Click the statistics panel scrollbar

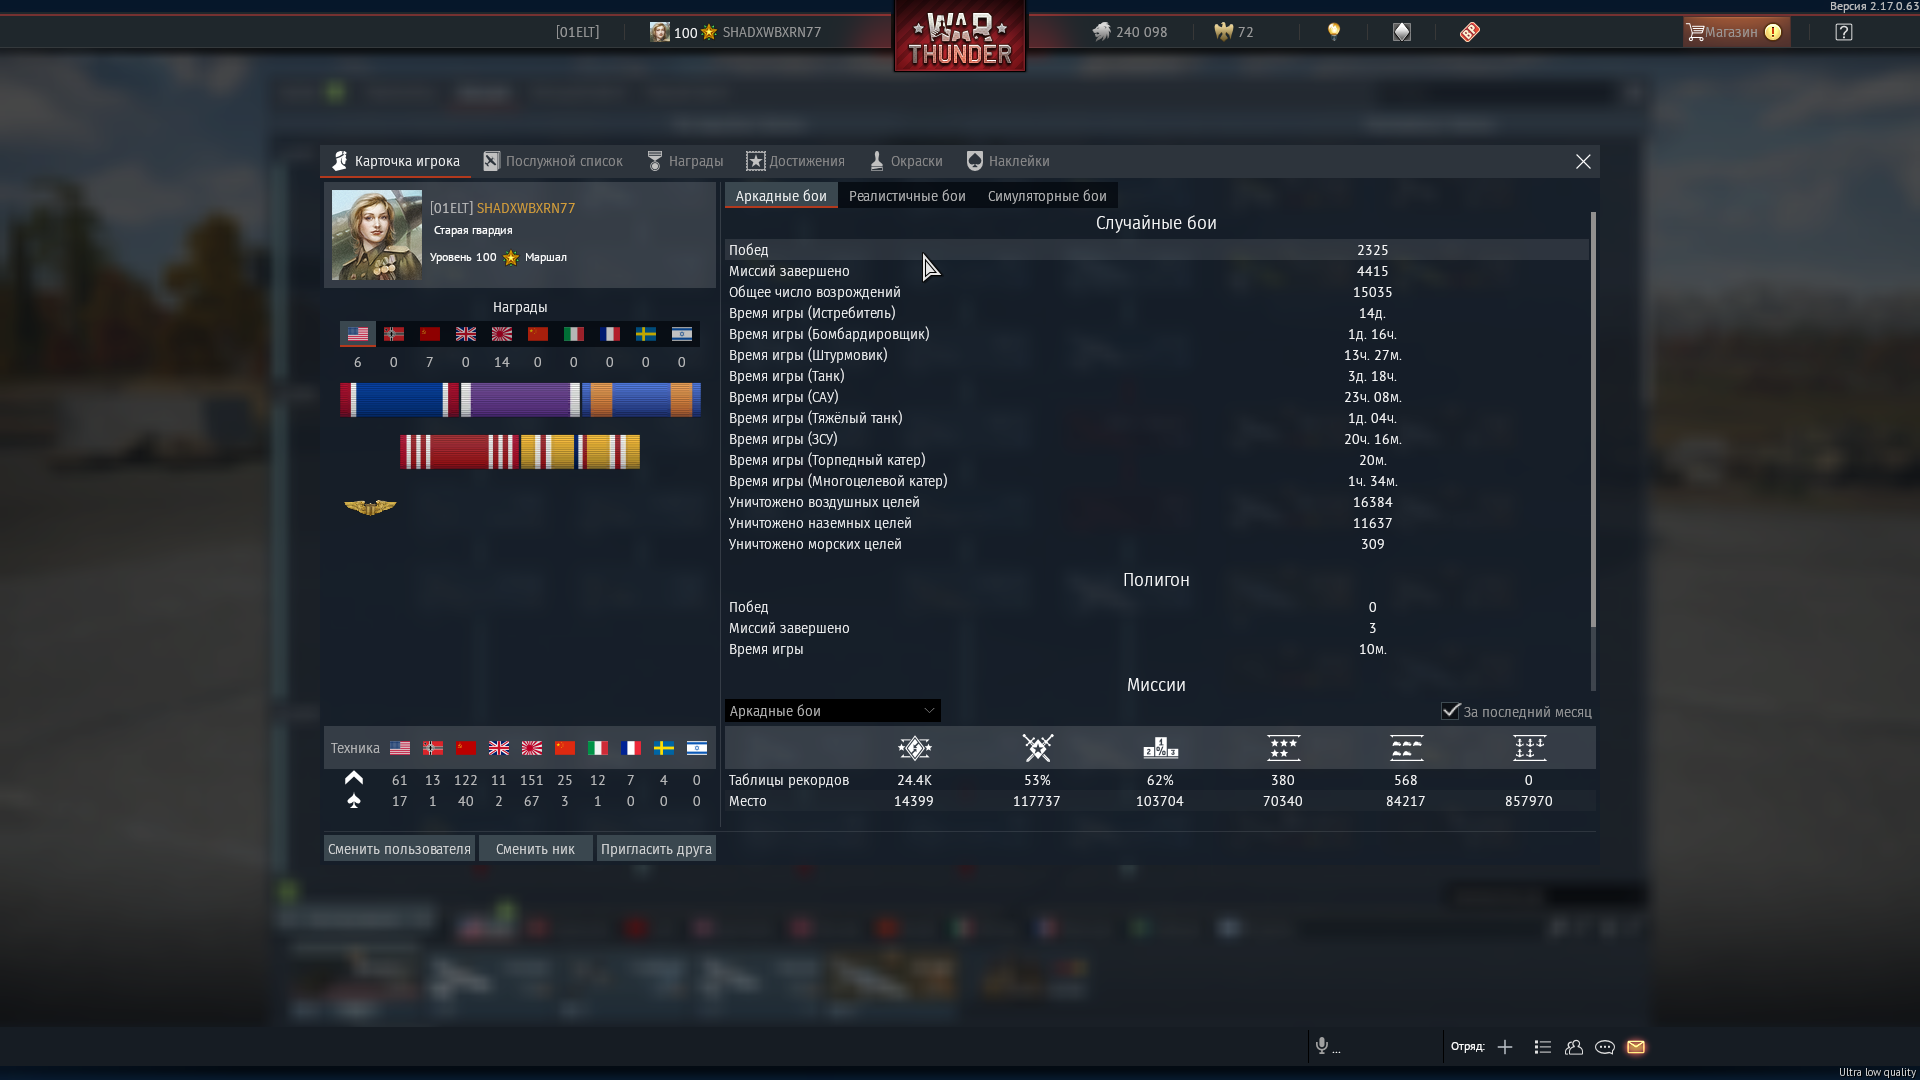click(x=1593, y=420)
